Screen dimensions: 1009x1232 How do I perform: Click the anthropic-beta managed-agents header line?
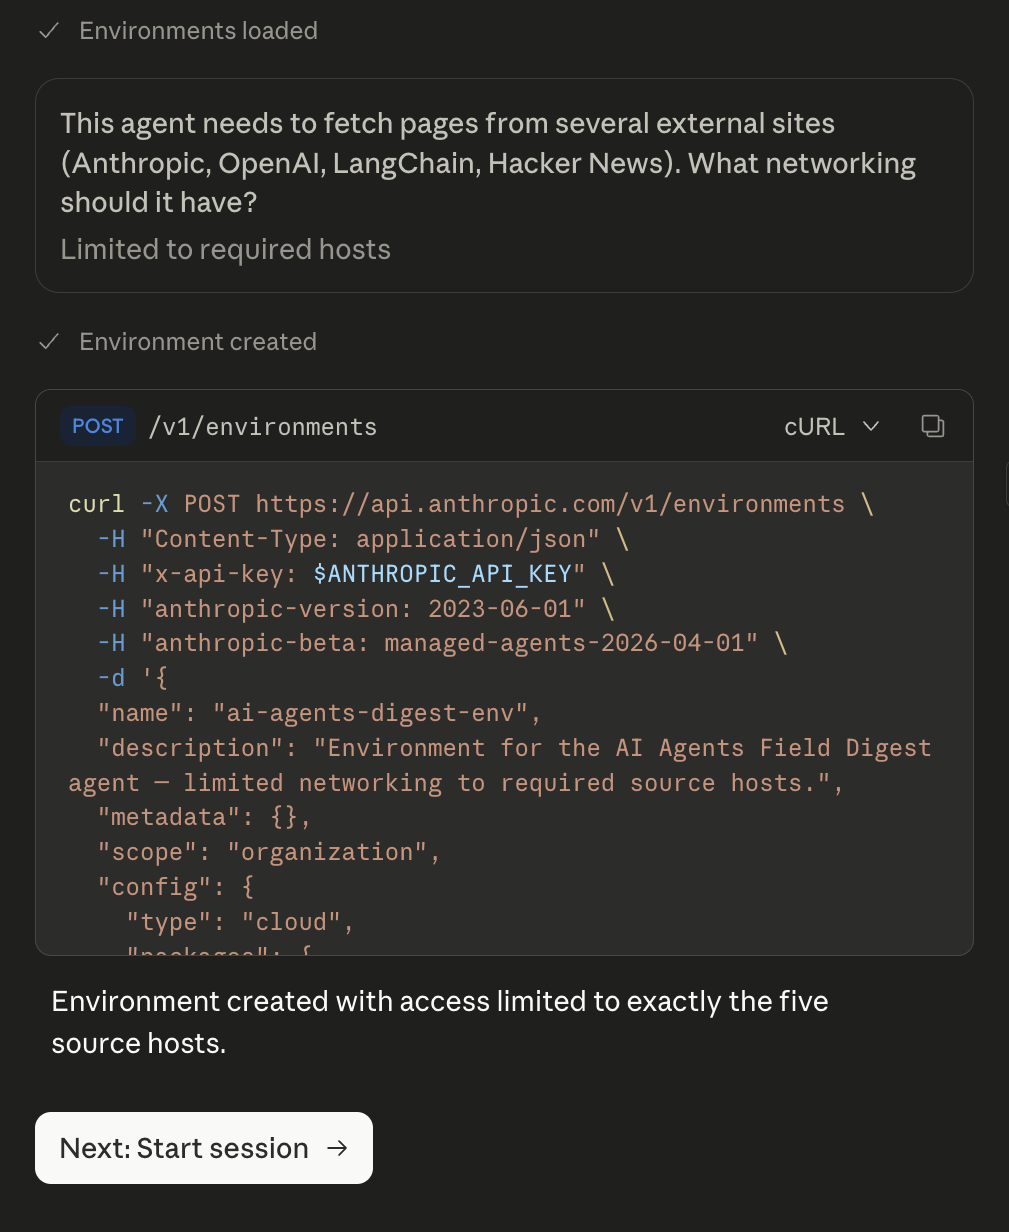[442, 643]
